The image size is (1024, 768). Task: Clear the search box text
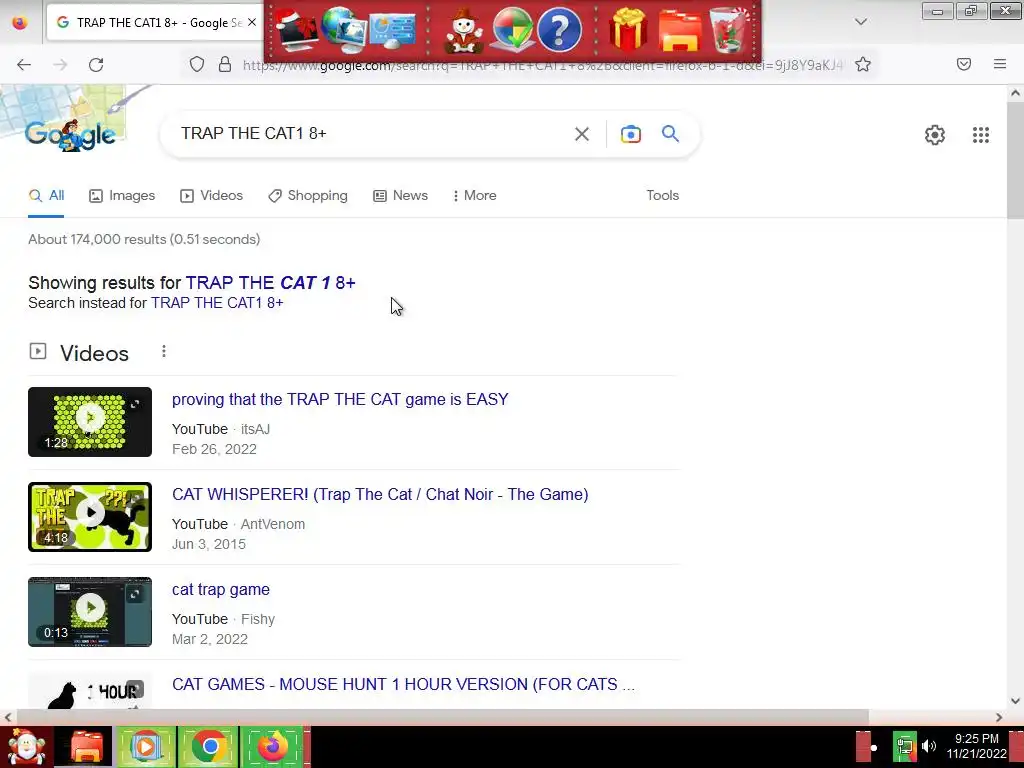[582, 134]
